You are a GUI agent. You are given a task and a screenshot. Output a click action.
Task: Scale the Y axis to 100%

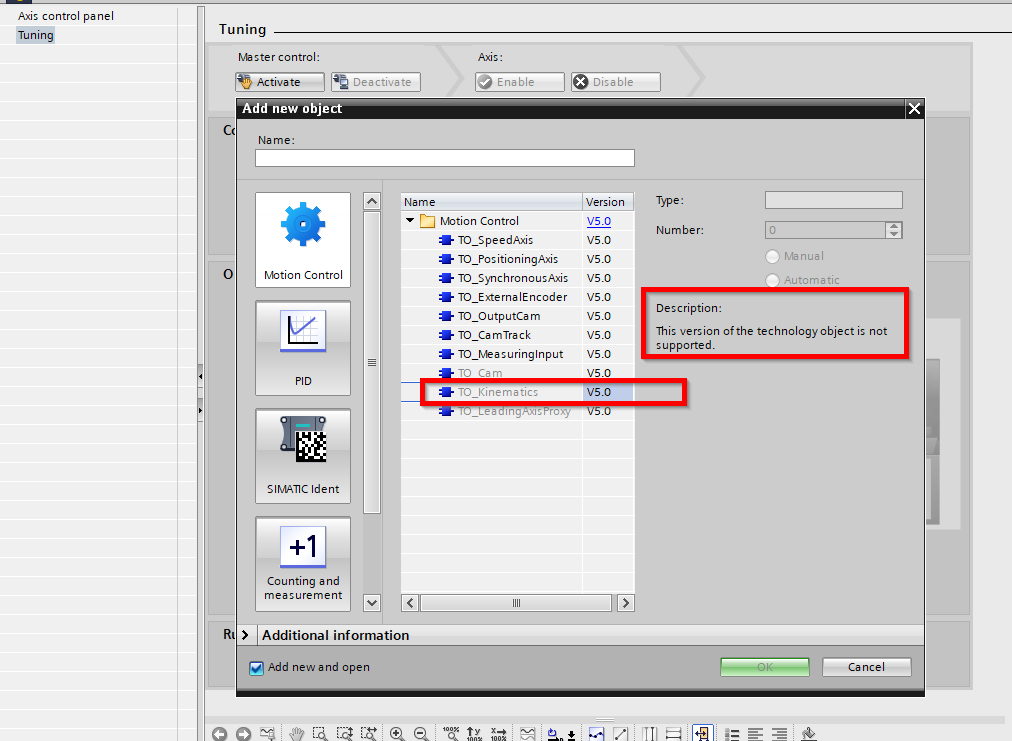(x=474, y=733)
